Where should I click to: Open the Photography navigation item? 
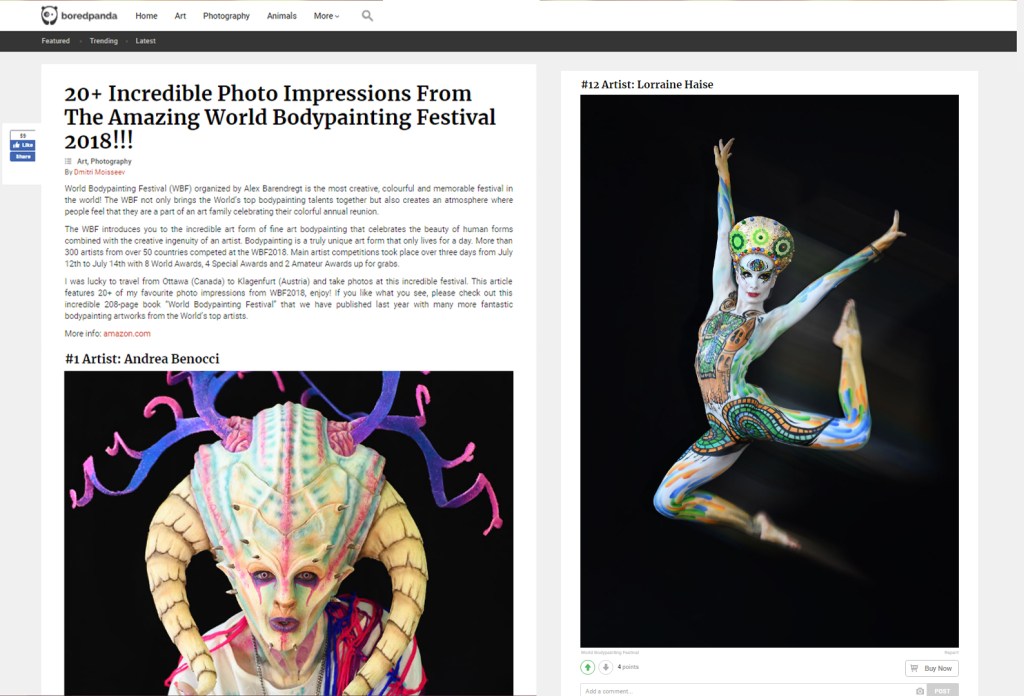(x=226, y=16)
